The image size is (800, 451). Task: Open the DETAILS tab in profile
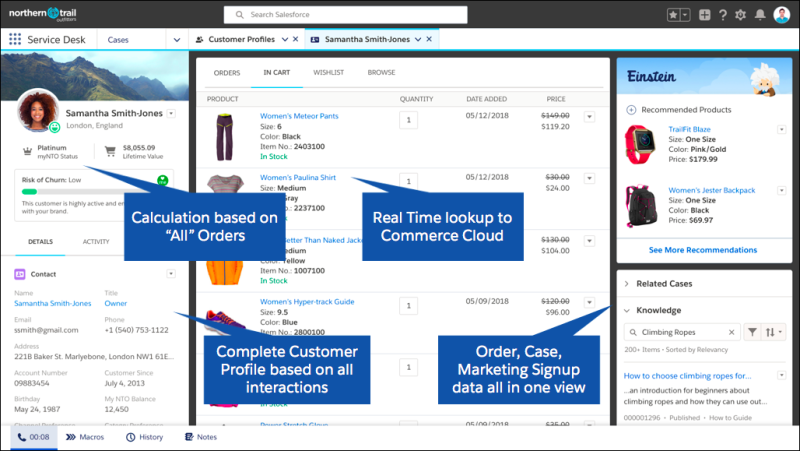click(40, 241)
